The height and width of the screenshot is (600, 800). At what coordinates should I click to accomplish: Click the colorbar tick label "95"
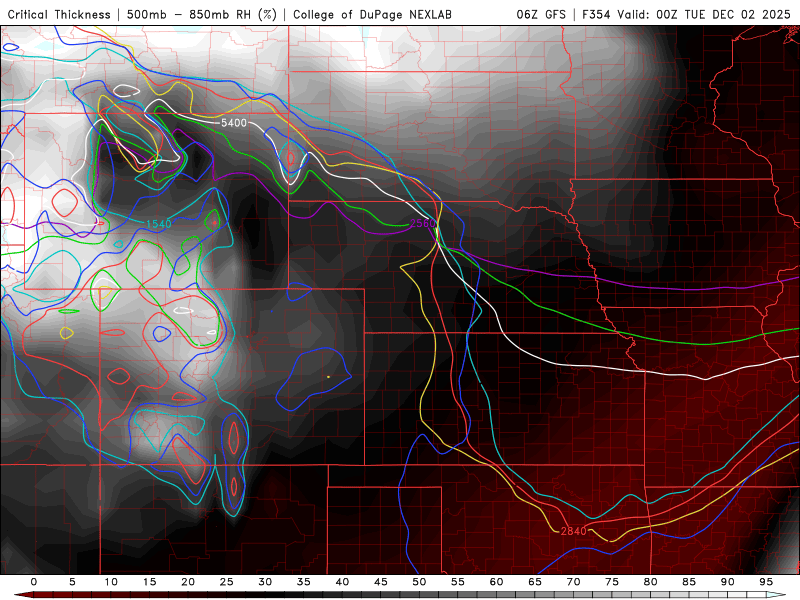point(766,582)
